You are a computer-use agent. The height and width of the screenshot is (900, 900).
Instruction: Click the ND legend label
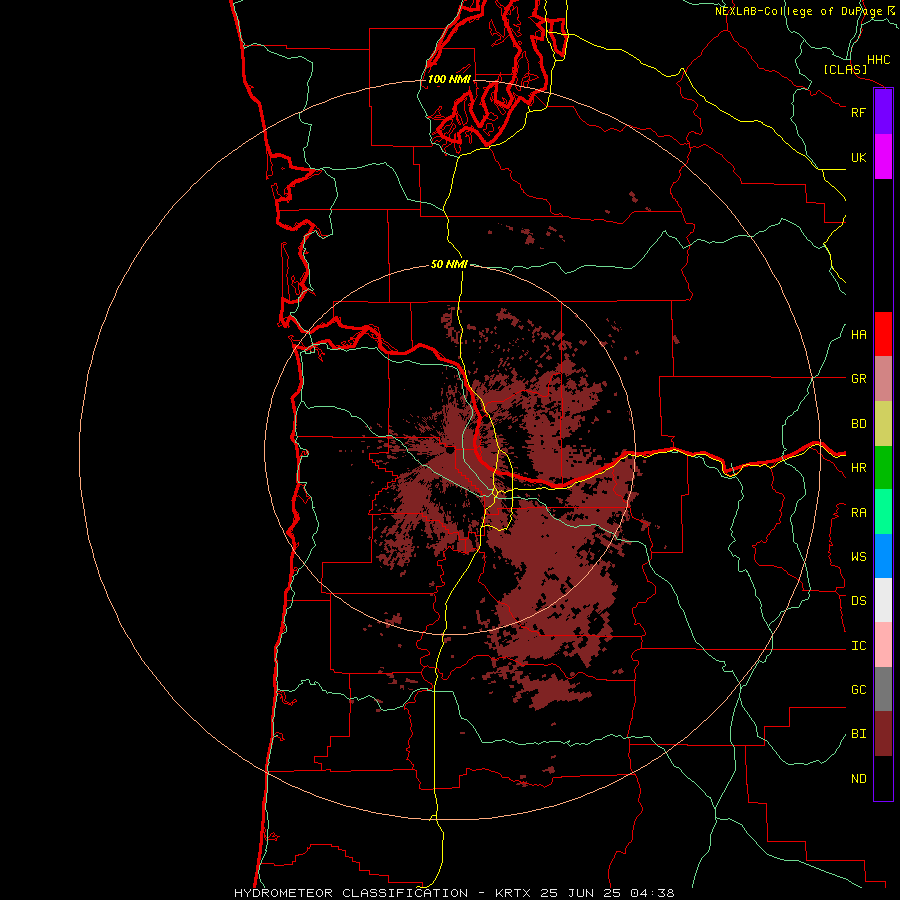[858, 779]
